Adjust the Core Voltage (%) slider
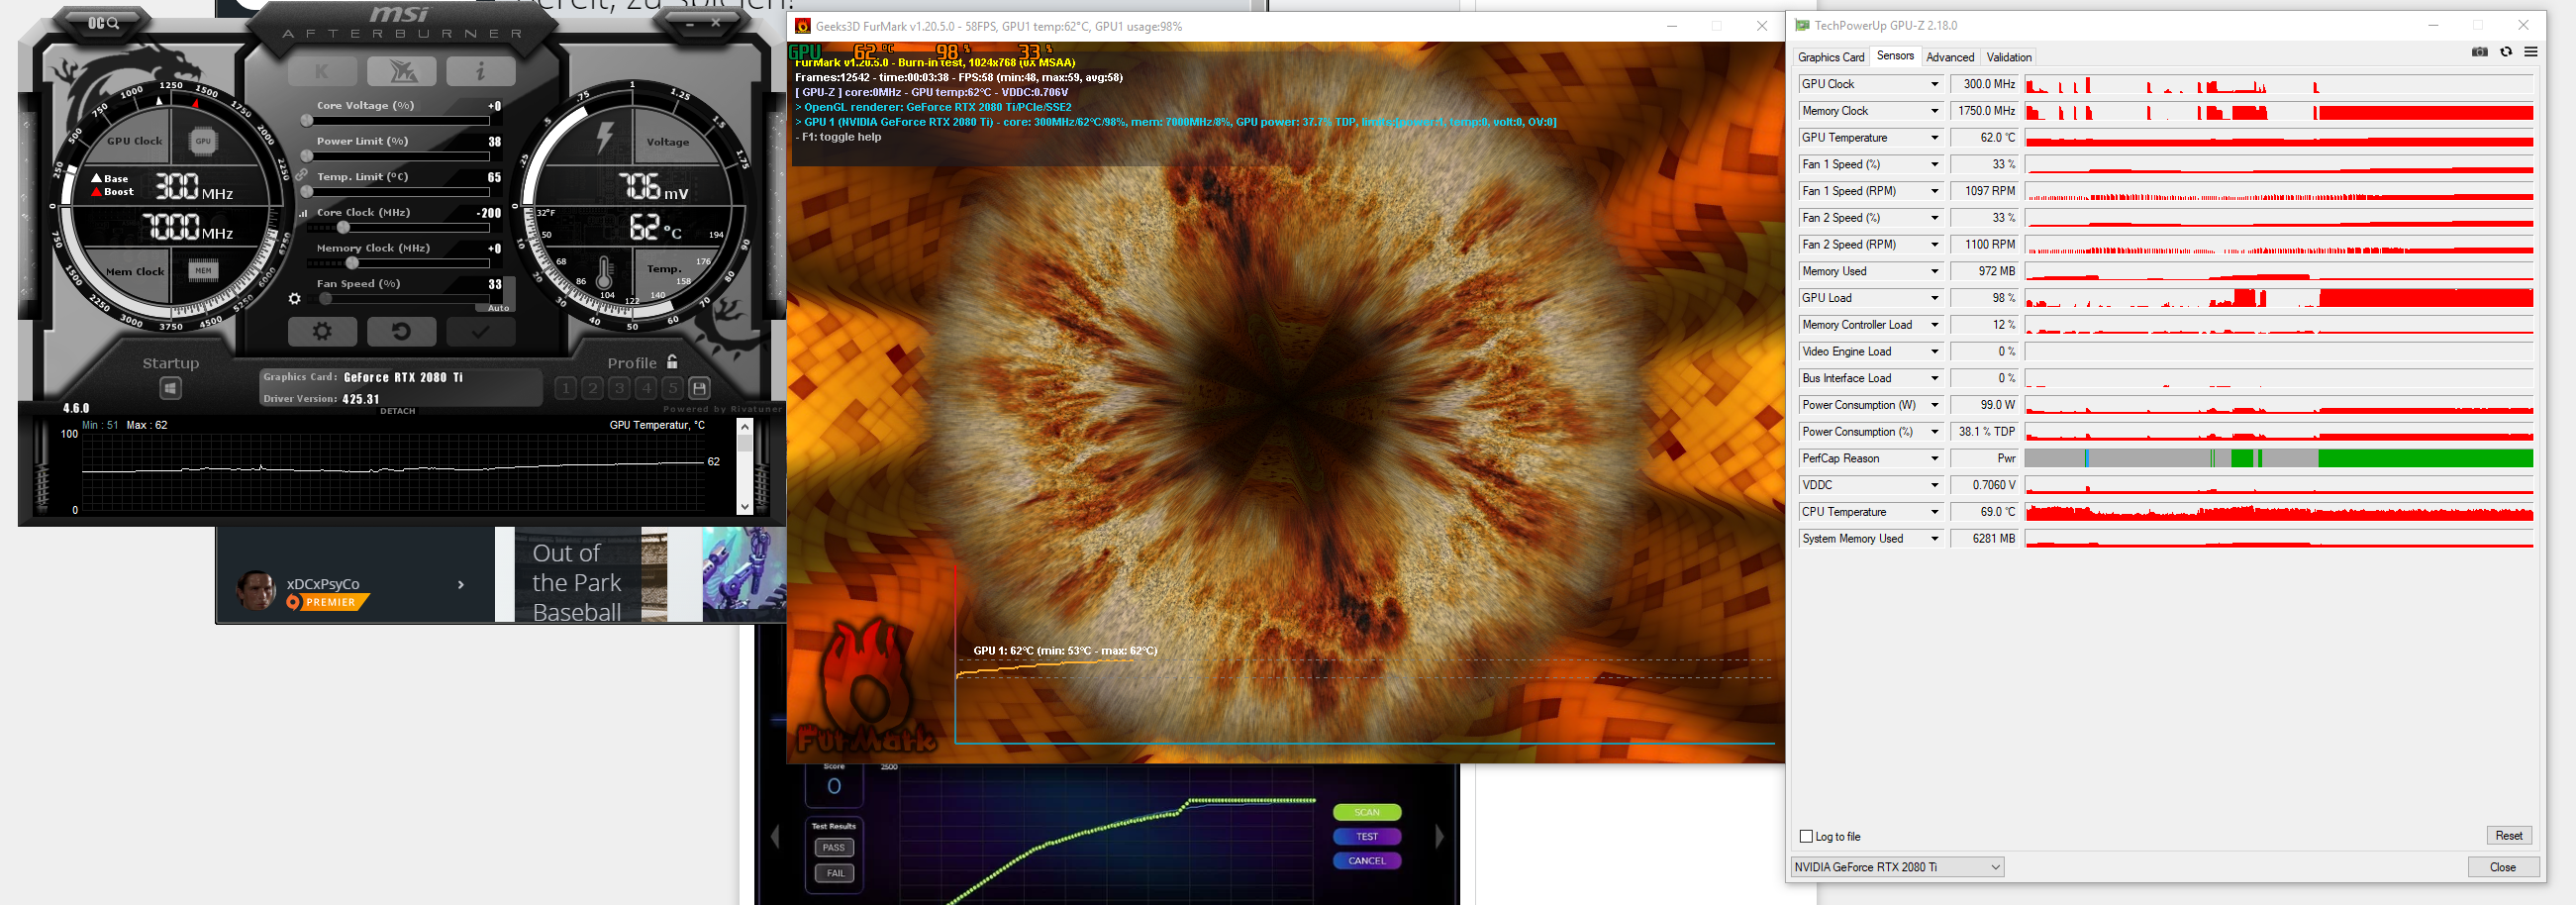Image resolution: width=2576 pixels, height=905 pixels. (x=398, y=121)
